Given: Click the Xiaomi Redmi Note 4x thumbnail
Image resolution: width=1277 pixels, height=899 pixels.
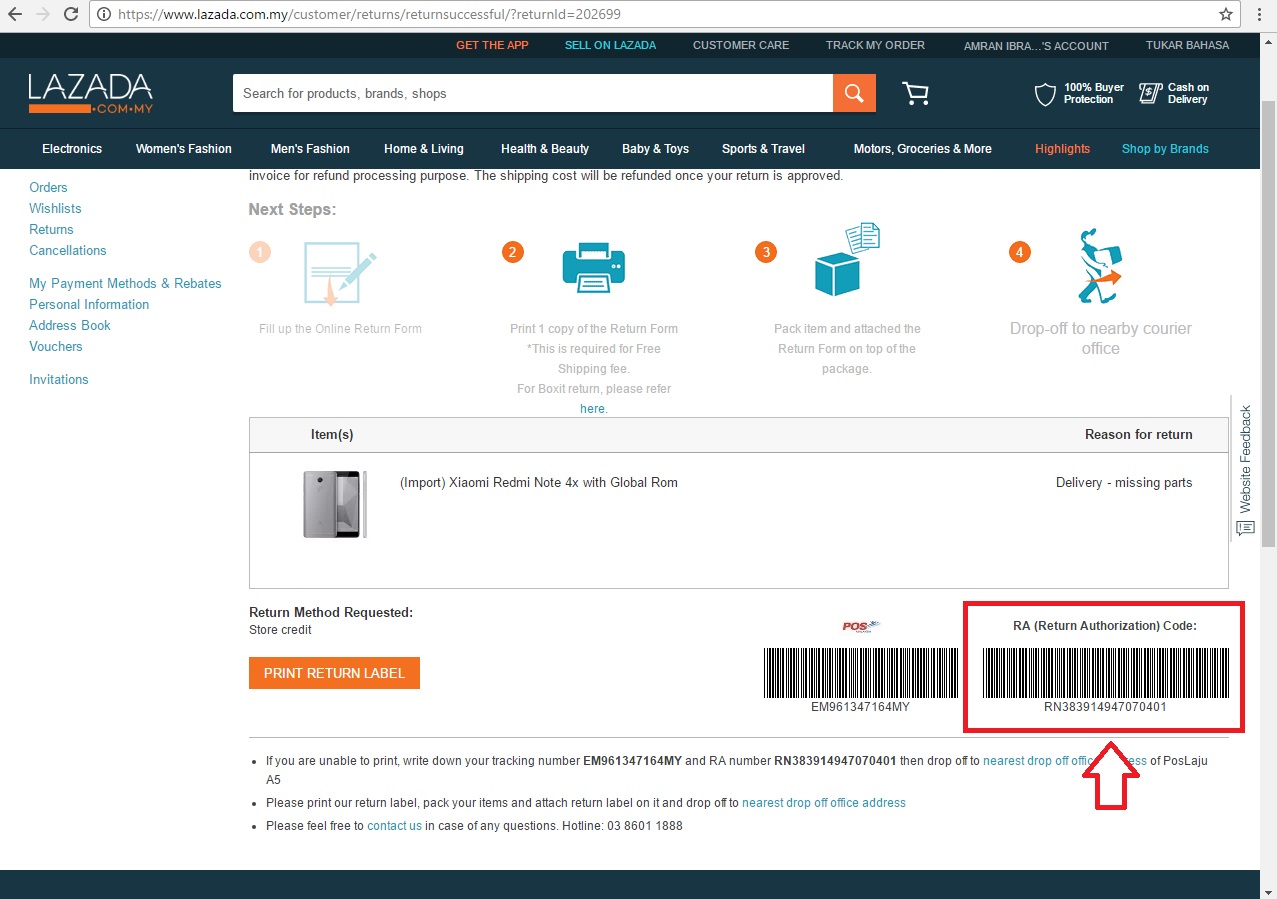Looking at the screenshot, I should click(x=335, y=504).
